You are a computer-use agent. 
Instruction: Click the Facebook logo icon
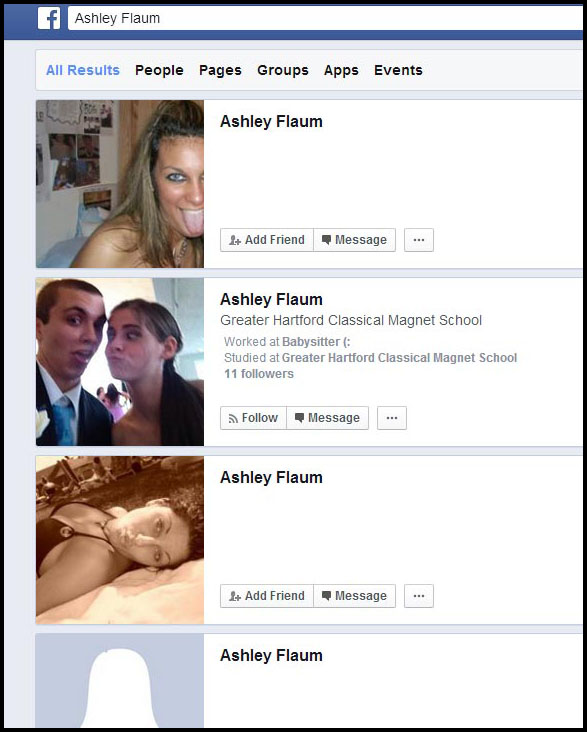pyautogui.click(x=49, y=19)
